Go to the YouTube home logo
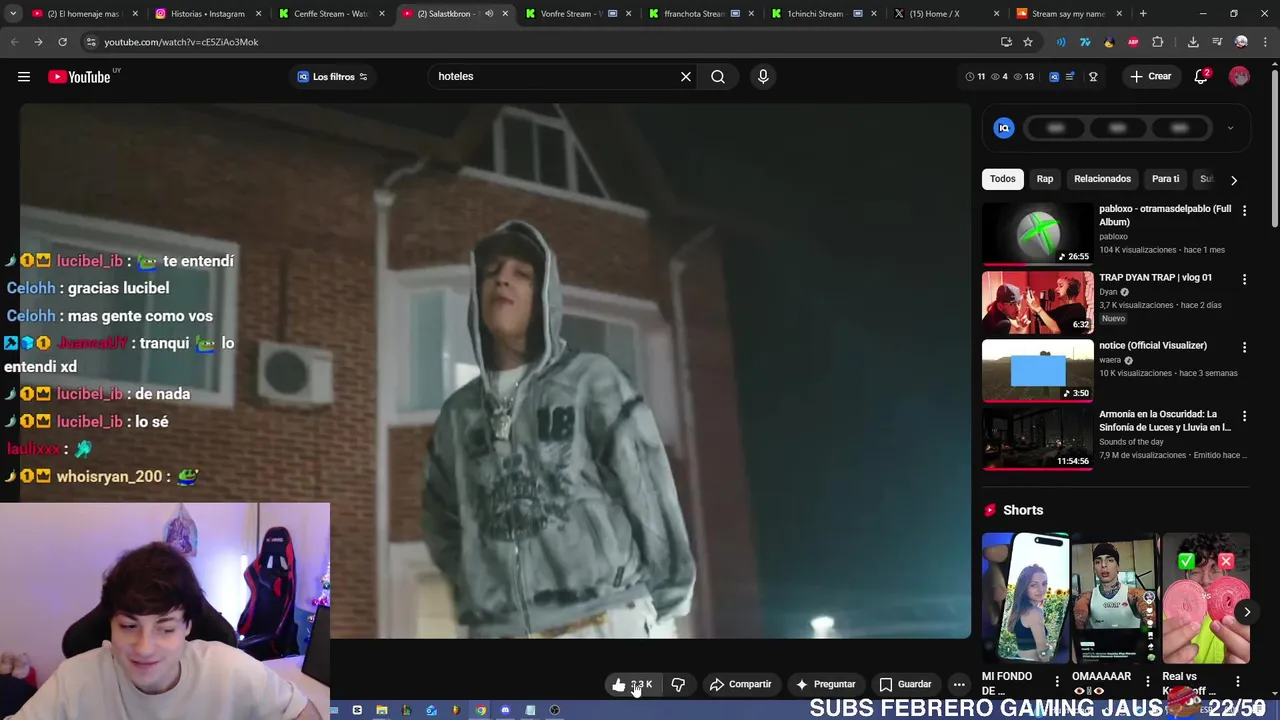Viewport: 1280px width, 720px height. tap(79, 77)
